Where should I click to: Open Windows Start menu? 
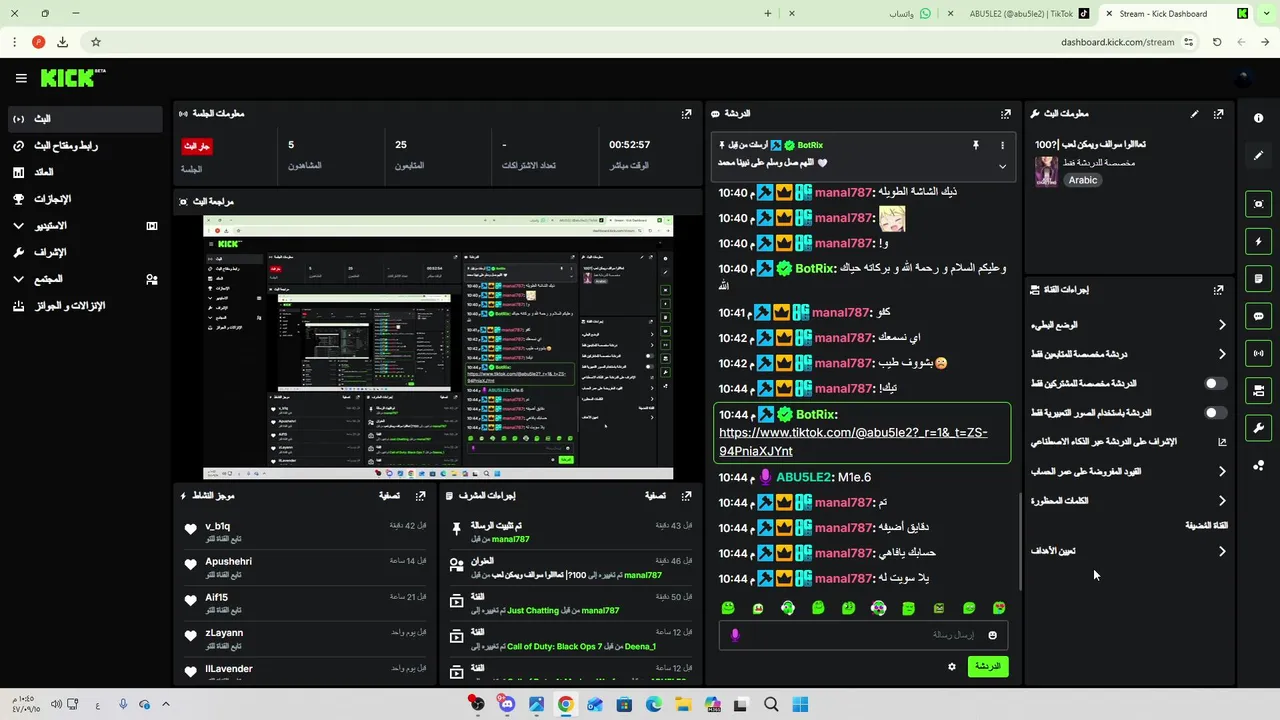click(800, 704)
